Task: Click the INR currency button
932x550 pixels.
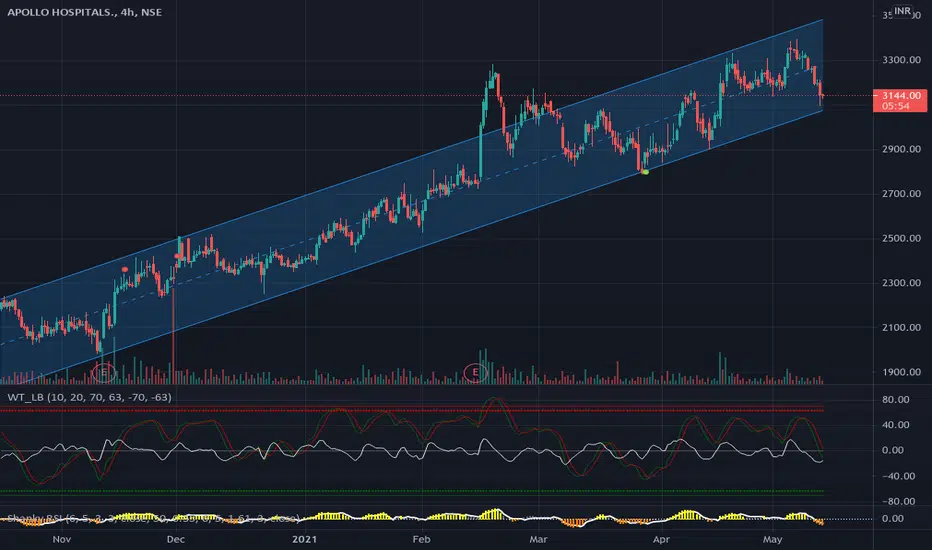Action: (x=902, y=11)
